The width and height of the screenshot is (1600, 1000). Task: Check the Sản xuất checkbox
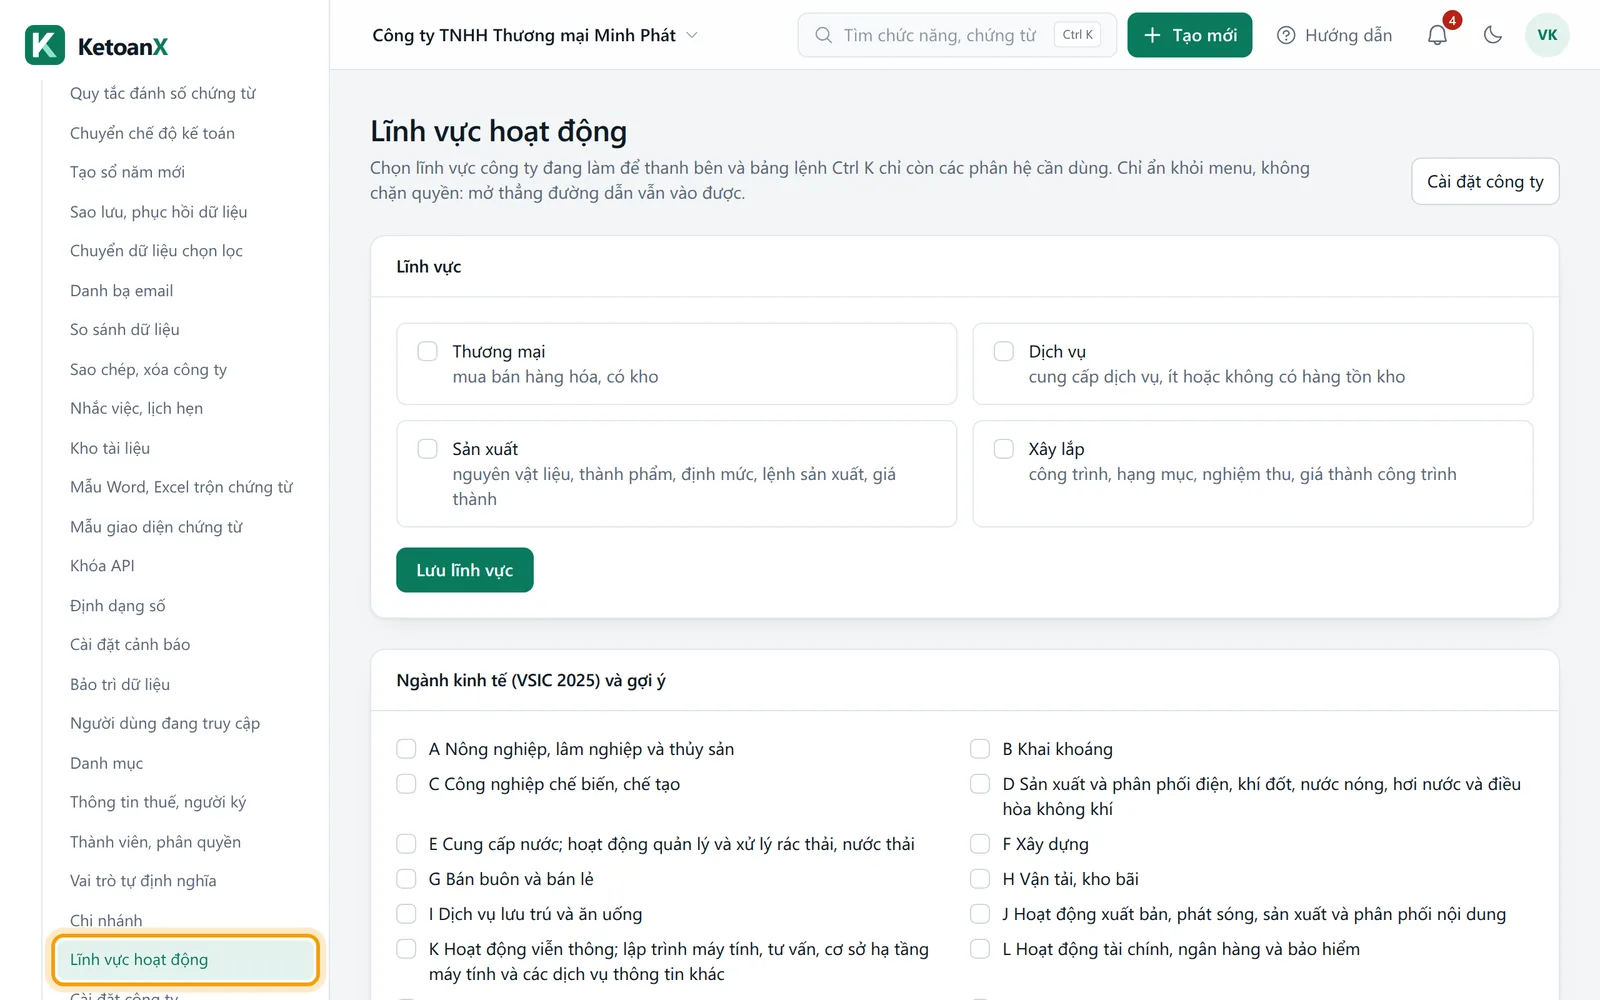tap(428, 449)
